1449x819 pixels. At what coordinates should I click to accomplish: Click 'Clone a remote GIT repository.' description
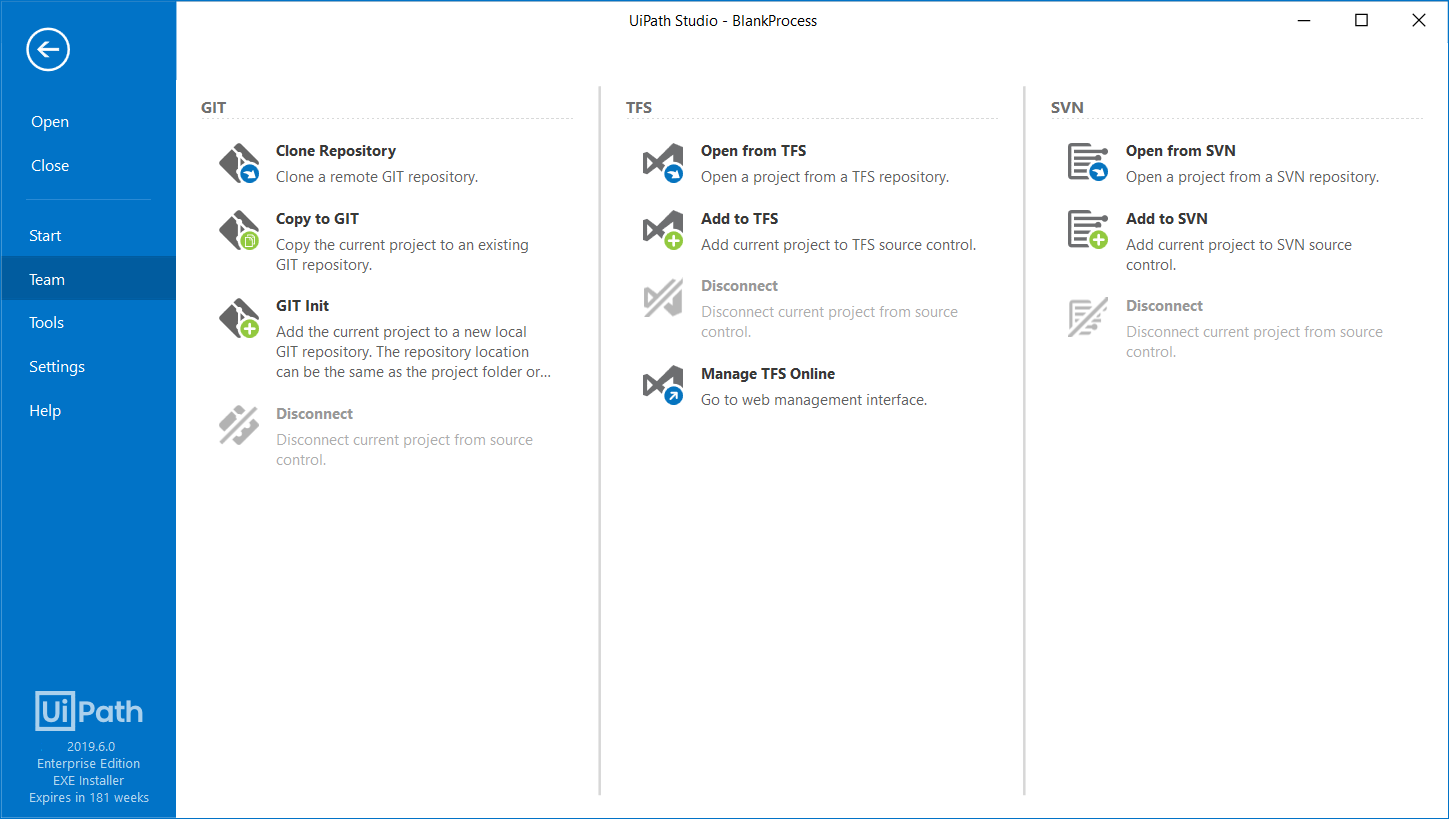tap(377, 177)
